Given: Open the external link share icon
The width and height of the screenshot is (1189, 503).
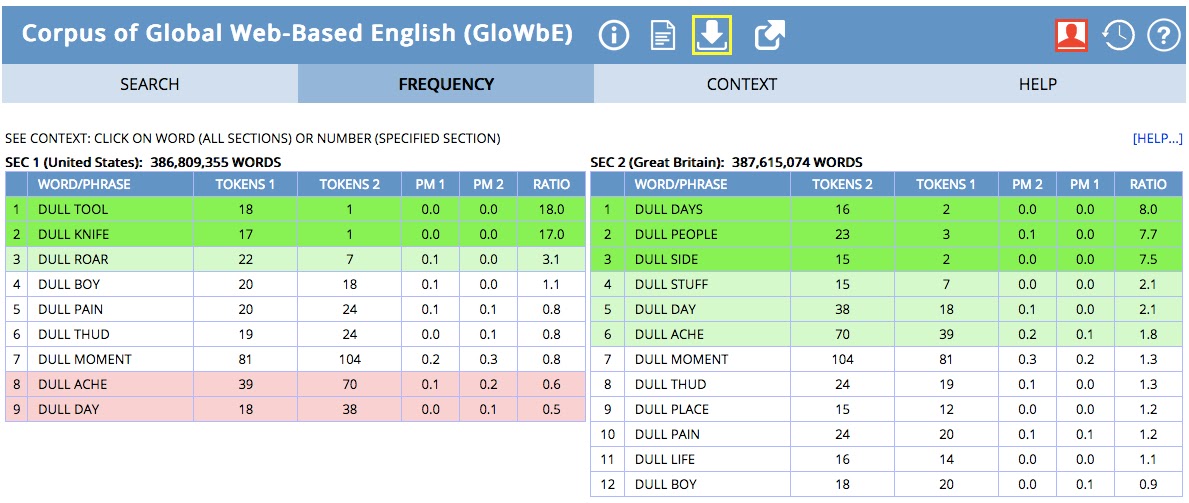Looking at the screenshot, I should point(768,37).
